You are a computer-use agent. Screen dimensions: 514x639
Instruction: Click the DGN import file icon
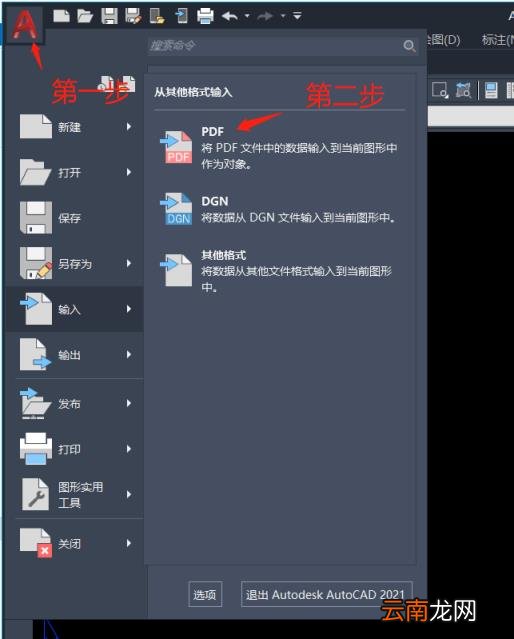[x=176, y=209]
